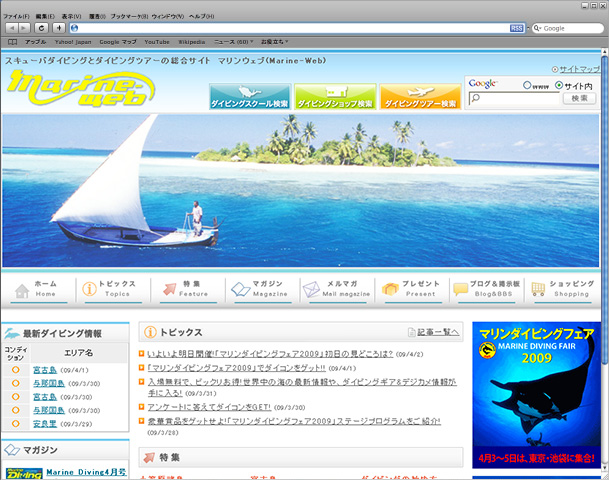This screenshot has width=609, height=480.
Task: Open the Wikipedia bookmark
Action: [191, 42]
